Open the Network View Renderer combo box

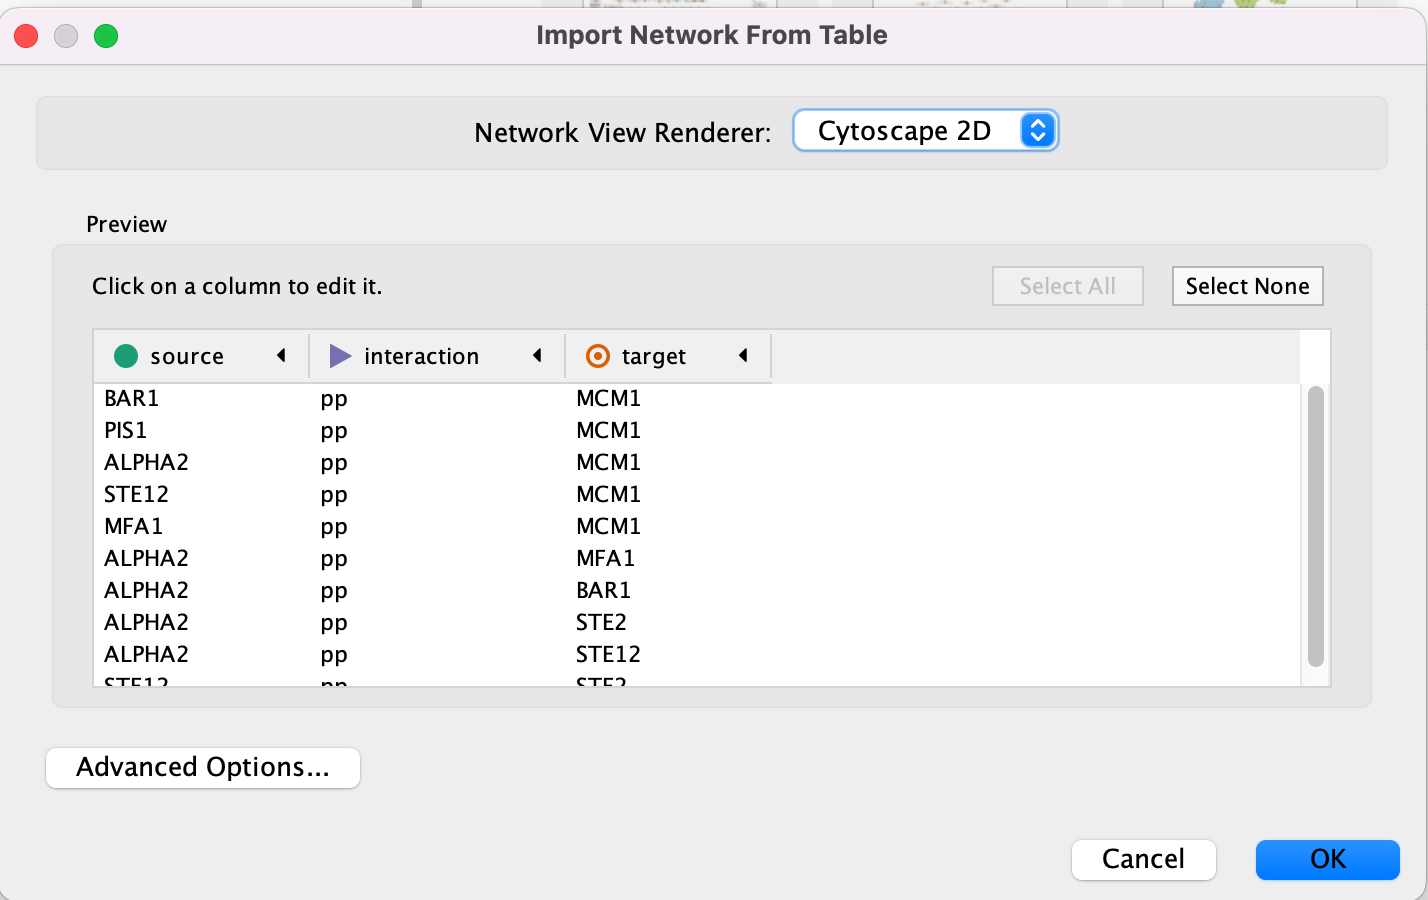click(925, 131)
